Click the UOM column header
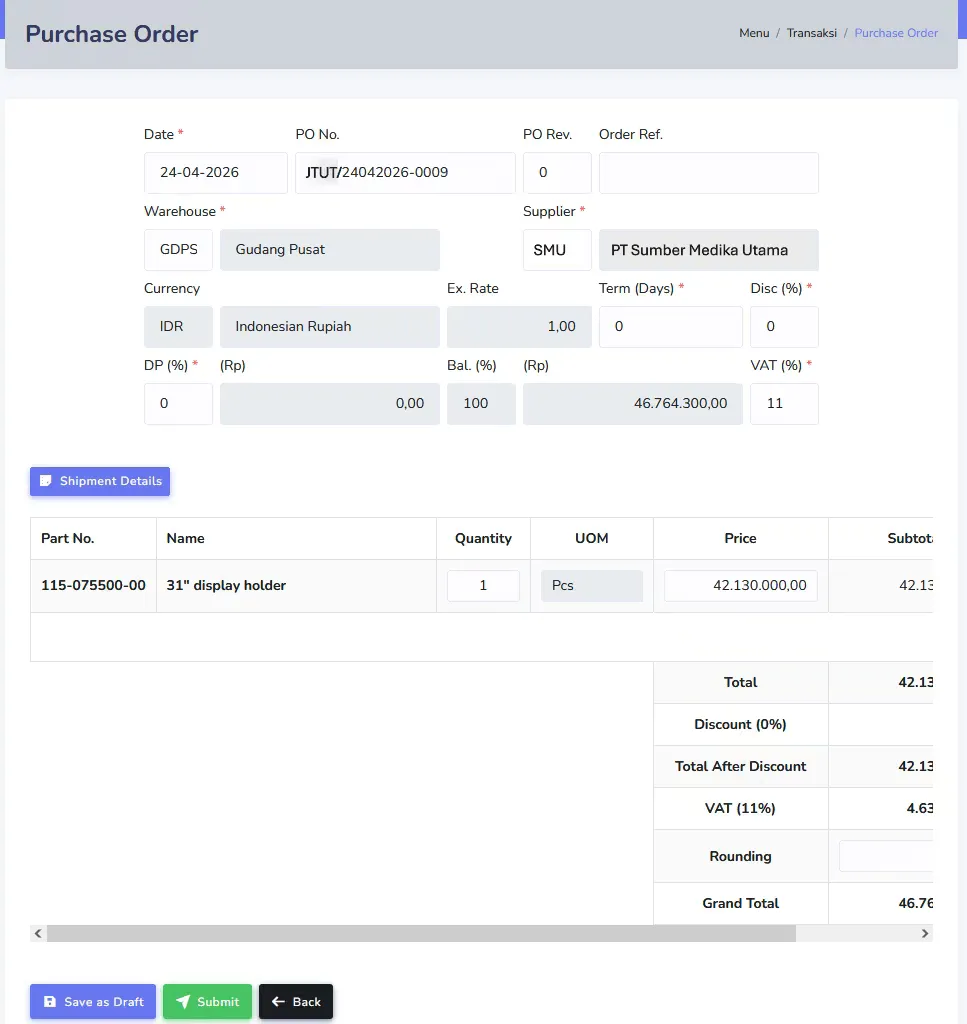This screenshot has width=967, height=1024. pos(592,538)
